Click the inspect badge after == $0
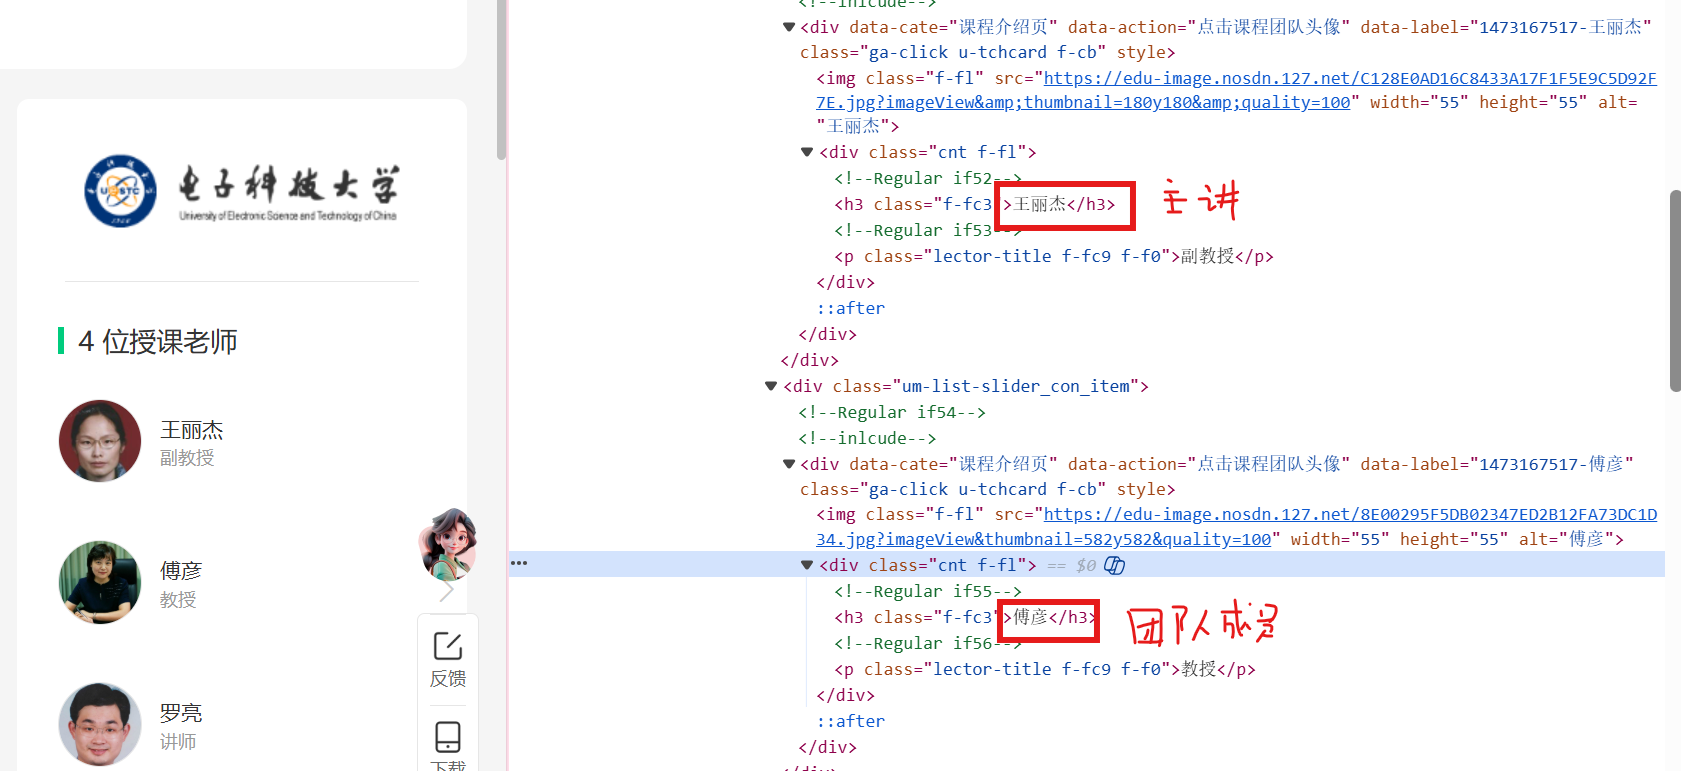Image resolution: width=1681 pixels, height=771 pixels. click(1115, 566)
